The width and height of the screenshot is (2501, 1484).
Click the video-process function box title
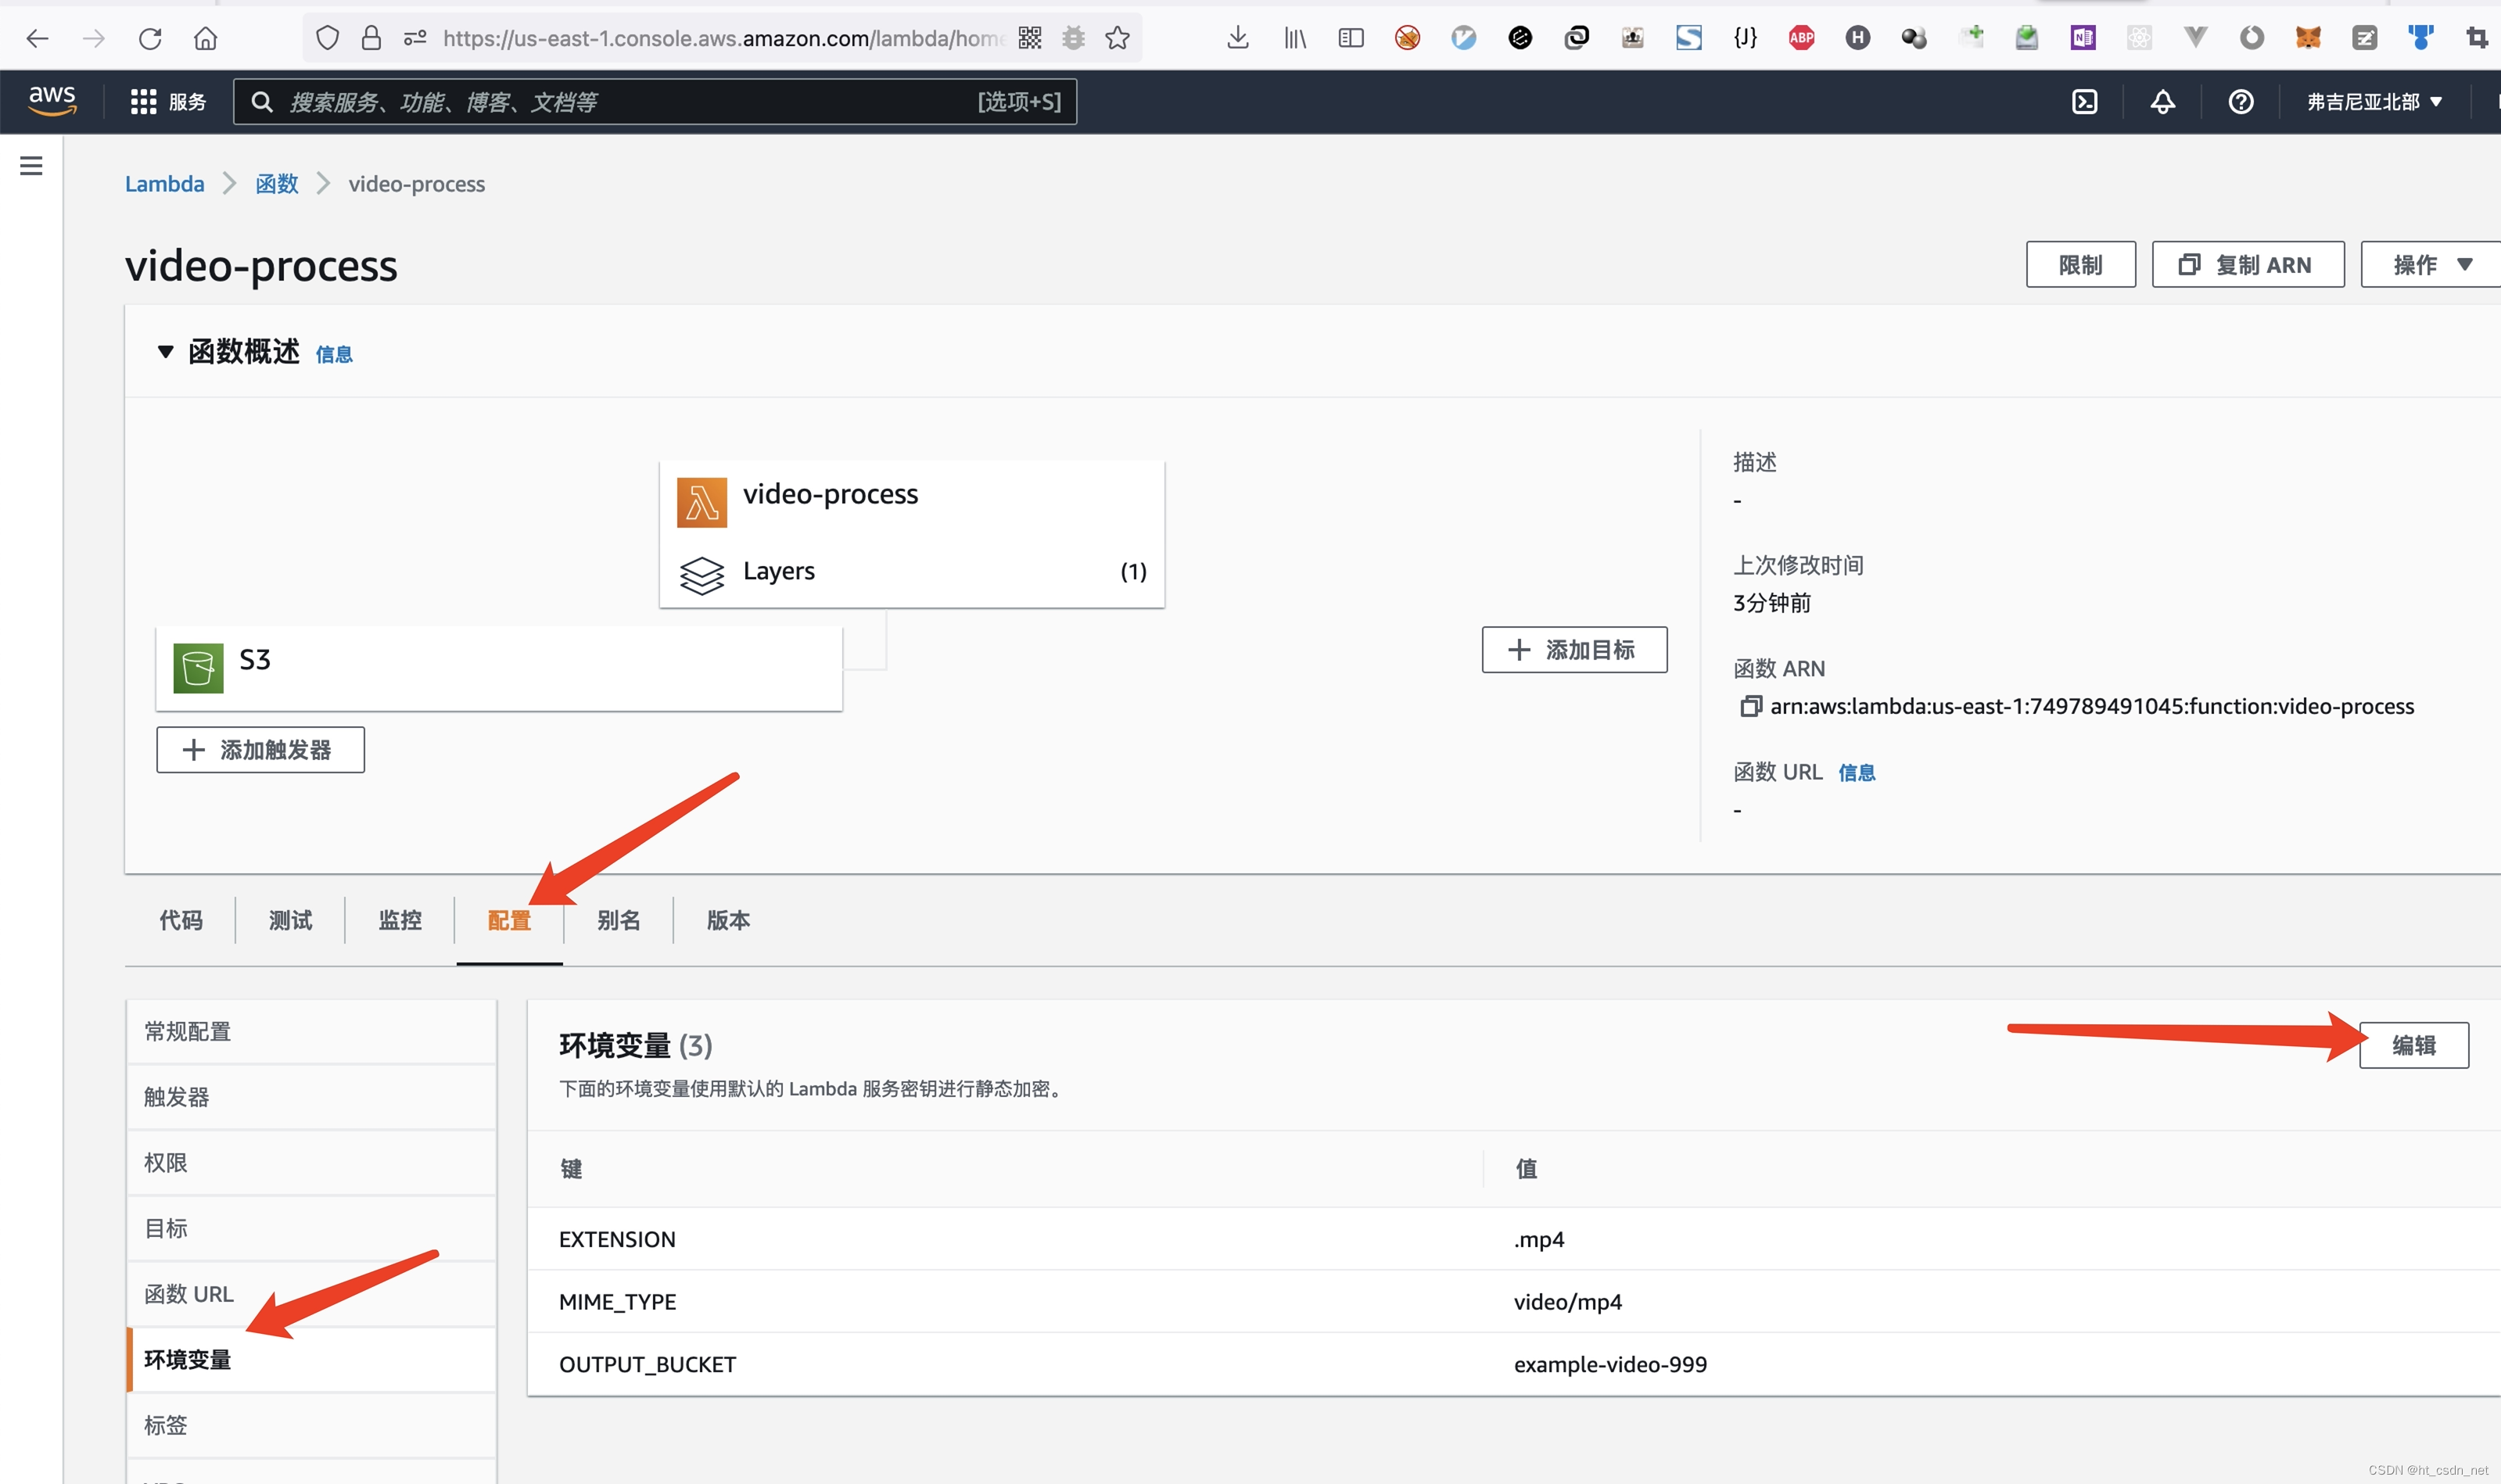(830, 494)
